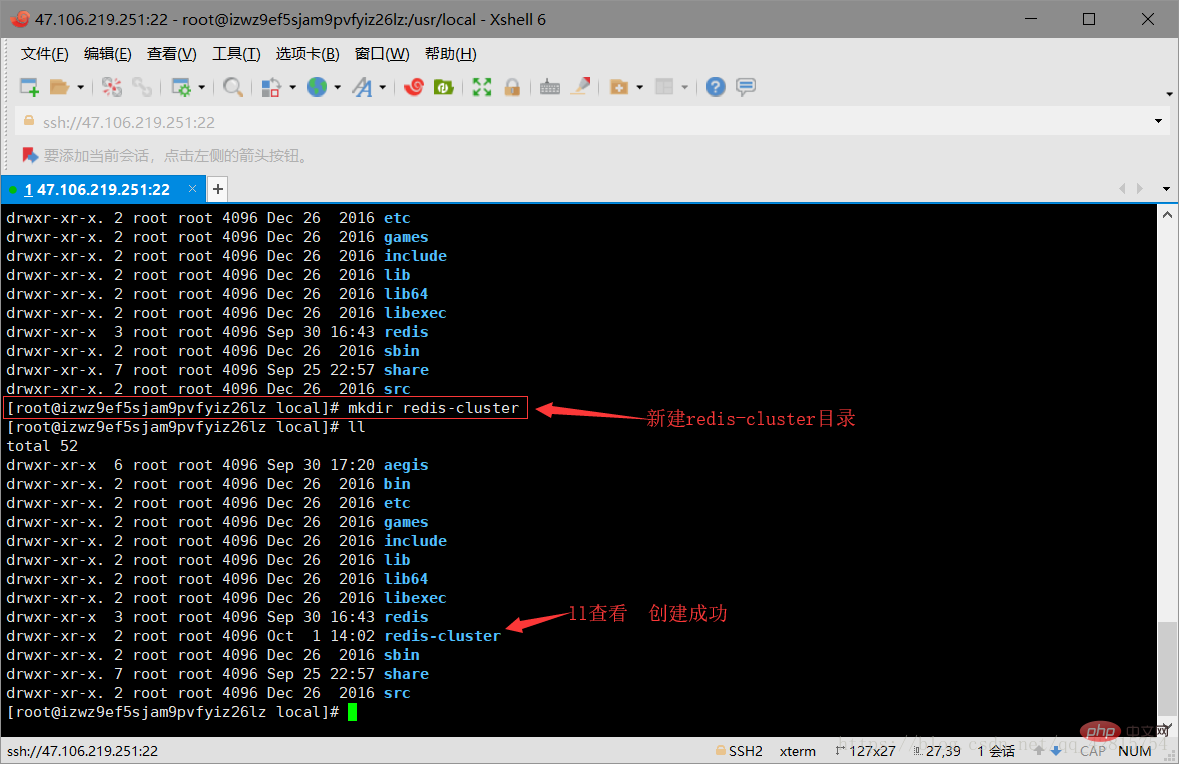1179x764 pixels.
Task: Click the NUM indicator in status bar
Action: pyautogui.click(x=1135, y=751)
